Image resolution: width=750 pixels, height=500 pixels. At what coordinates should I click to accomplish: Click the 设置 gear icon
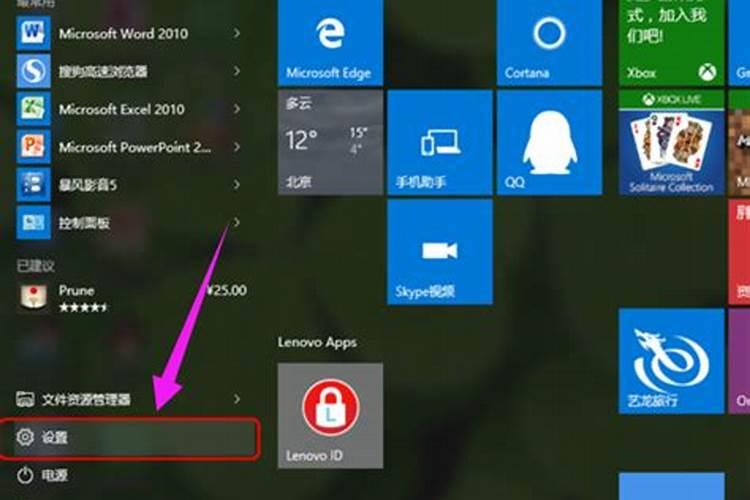[x=25, y=436]
